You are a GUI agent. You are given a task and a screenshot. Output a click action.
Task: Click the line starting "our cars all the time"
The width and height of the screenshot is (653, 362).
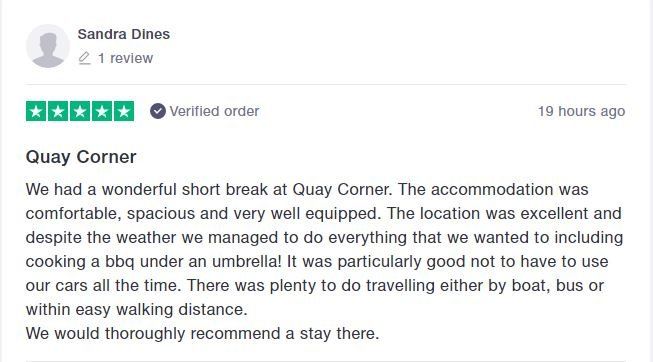coord(315,286)
